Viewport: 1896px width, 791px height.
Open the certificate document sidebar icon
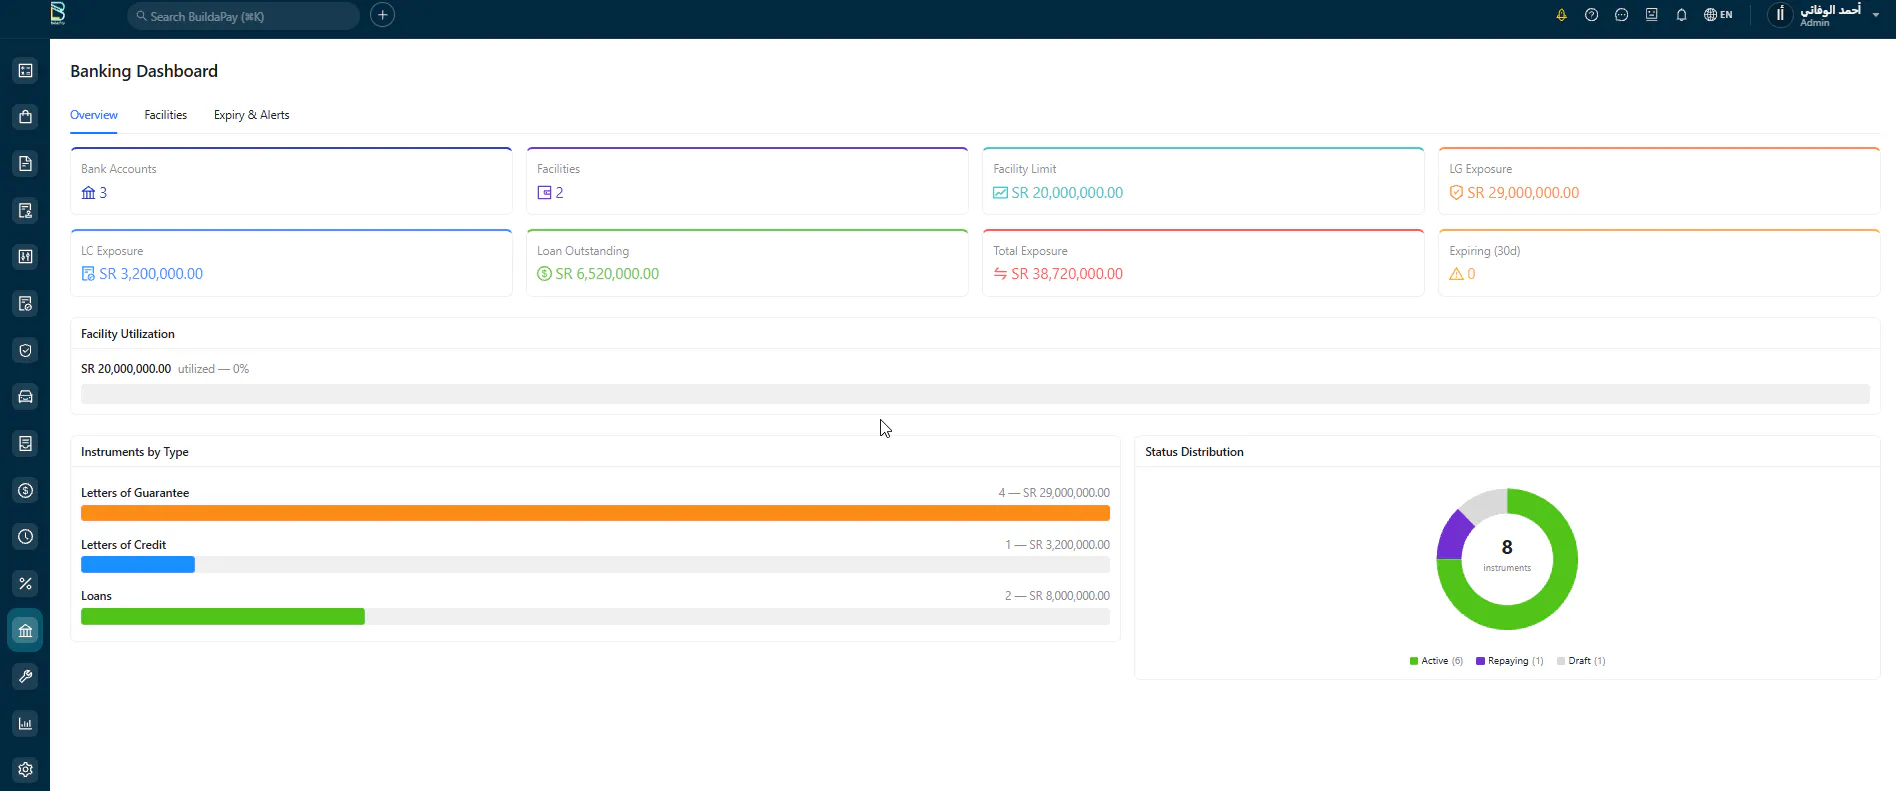pos(25,210)
